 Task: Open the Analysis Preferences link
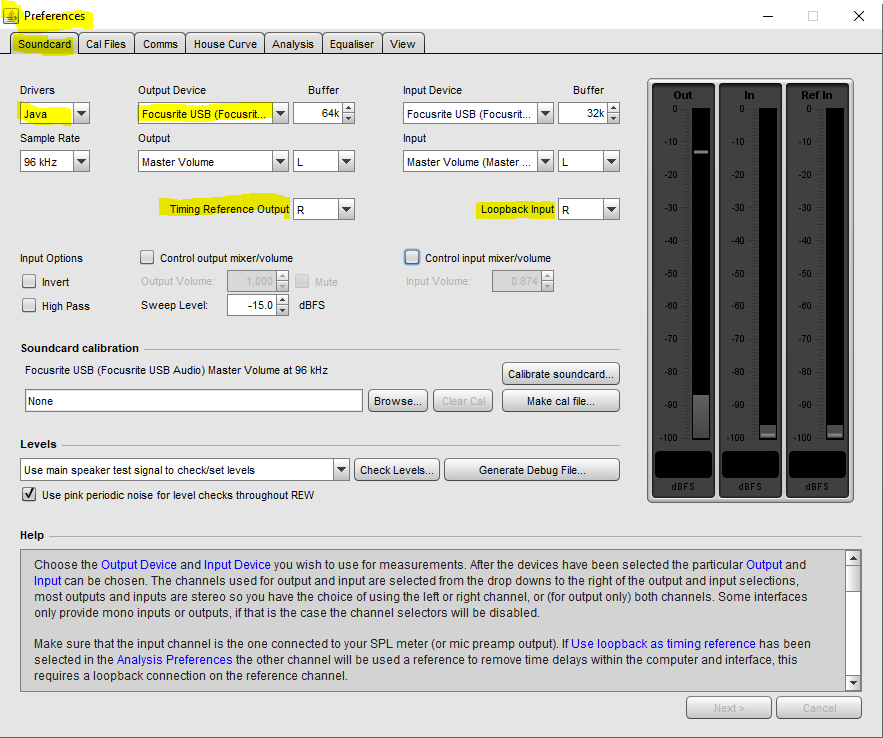pos(175,659)
